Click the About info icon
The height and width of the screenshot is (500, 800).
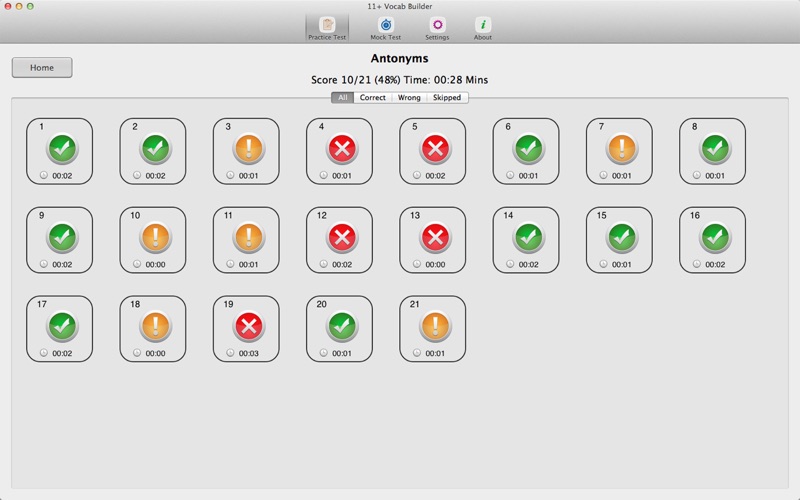coord(483,24)
